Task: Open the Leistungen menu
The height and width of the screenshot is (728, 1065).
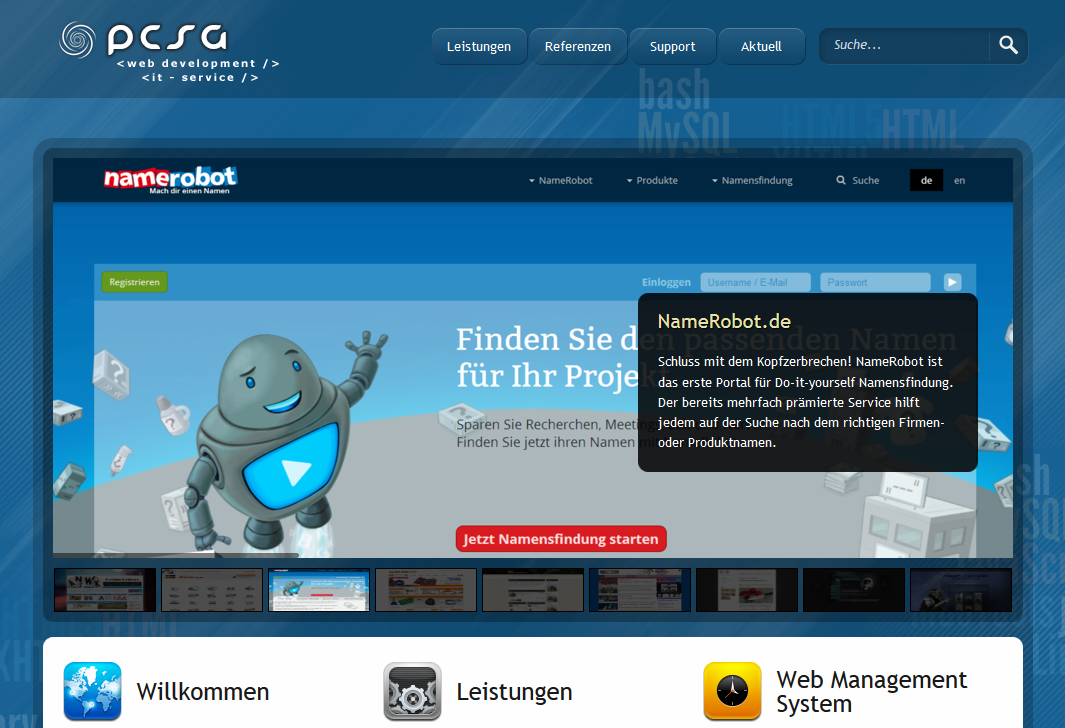Action: coord(479,46)
